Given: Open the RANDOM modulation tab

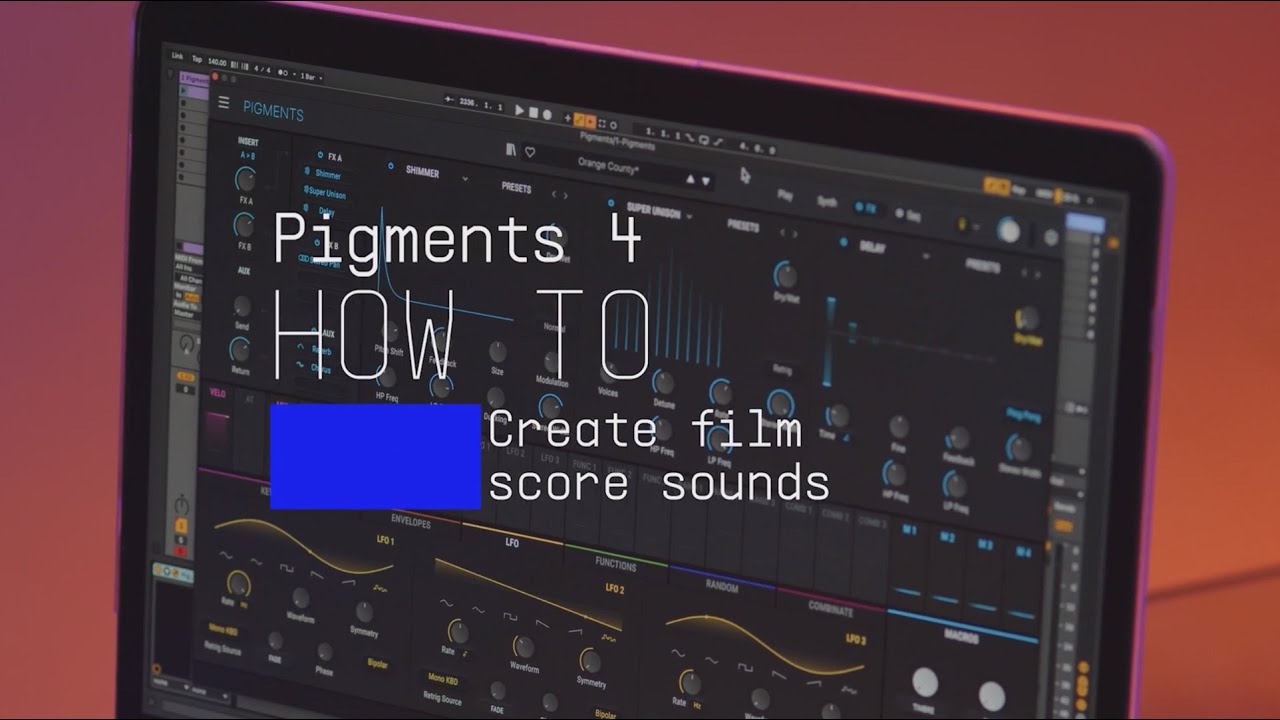Looking at the screenshot, I should click(722, 588).
